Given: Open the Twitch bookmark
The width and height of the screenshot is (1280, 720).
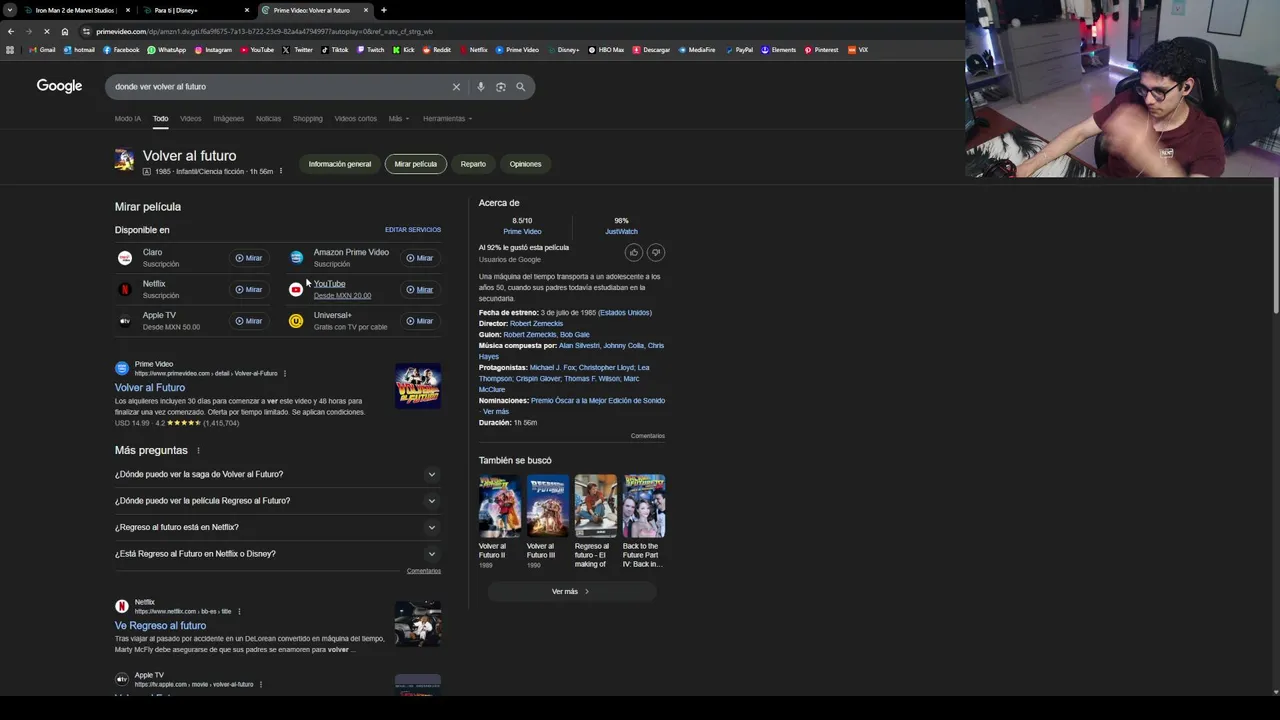Looking at the screenshot, I should [x=370, y=50].
